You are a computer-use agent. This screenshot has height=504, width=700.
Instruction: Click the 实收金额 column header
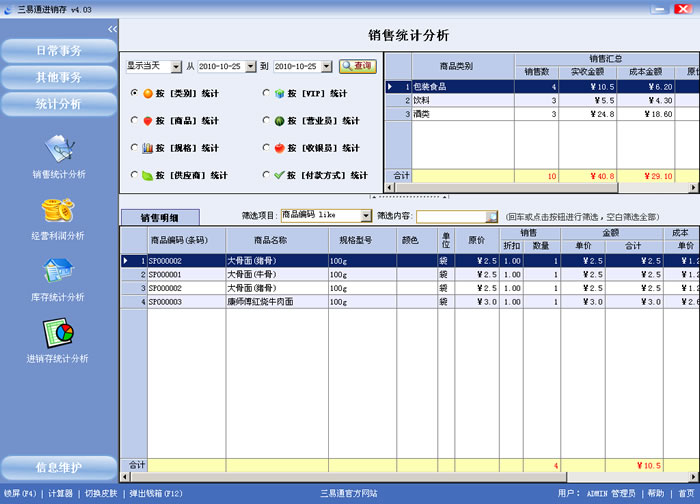tap(588, 72)
